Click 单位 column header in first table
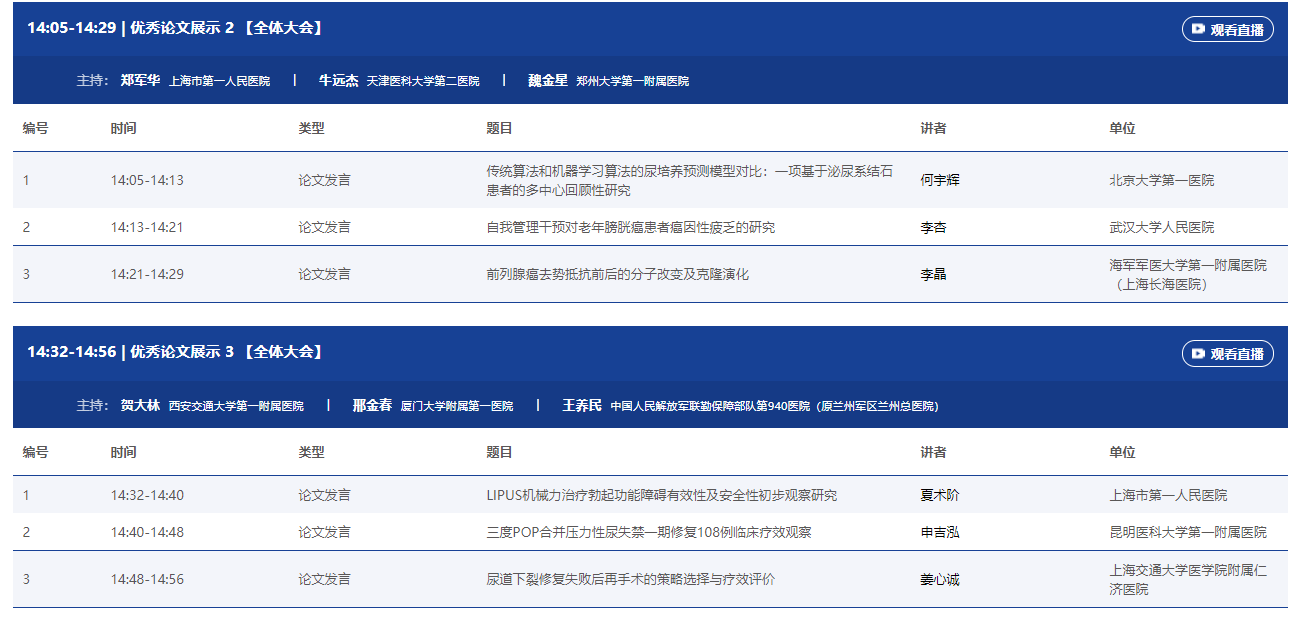 click(1122, 128)
